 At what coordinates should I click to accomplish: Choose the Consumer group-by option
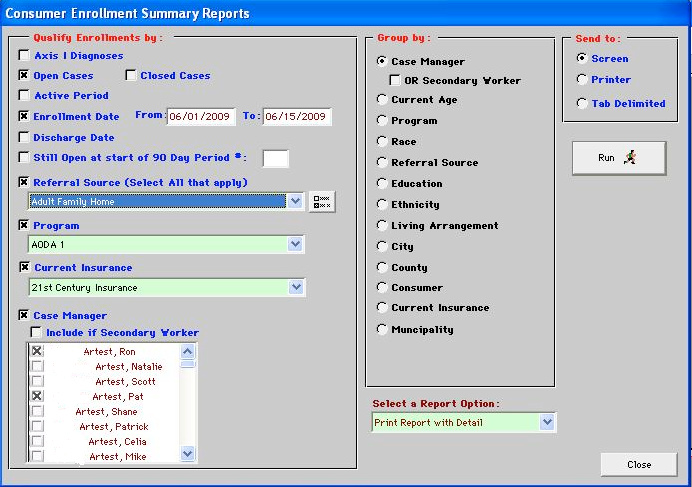pyautogui.click(x=382, y=287)
